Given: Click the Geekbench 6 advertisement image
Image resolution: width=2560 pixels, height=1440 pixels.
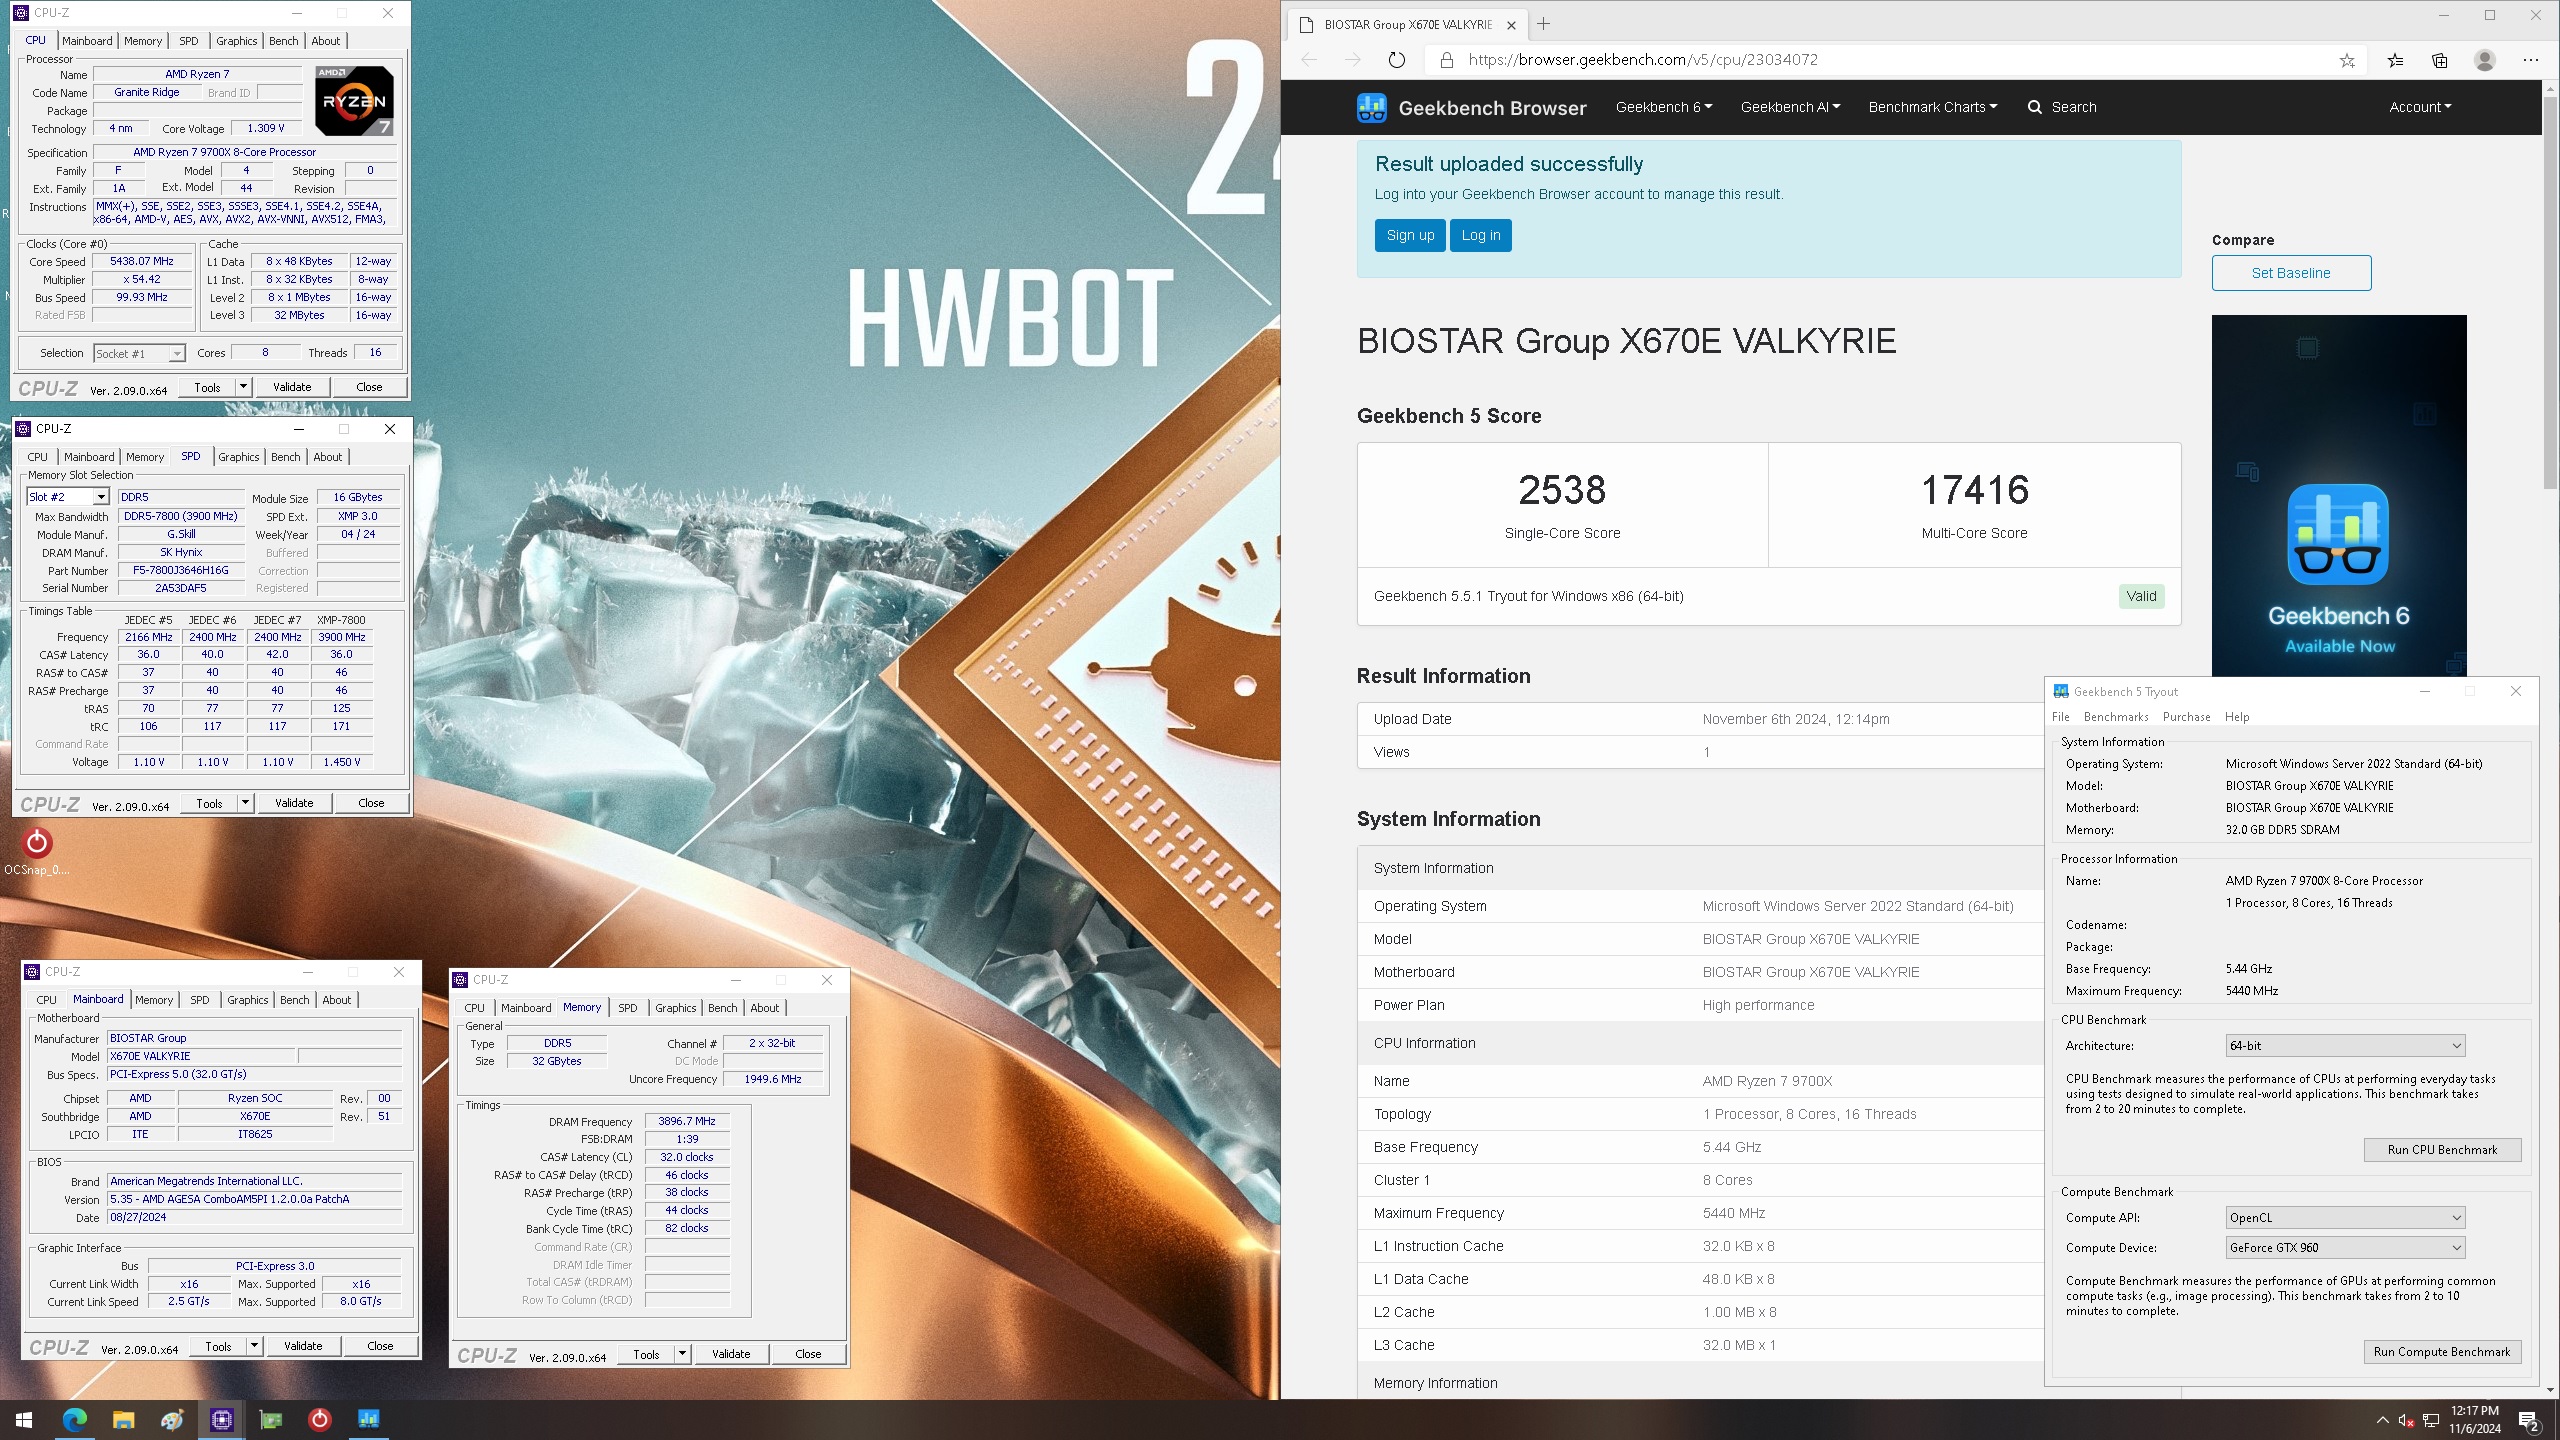Looking at the screenshot, I should point(2339,496).
